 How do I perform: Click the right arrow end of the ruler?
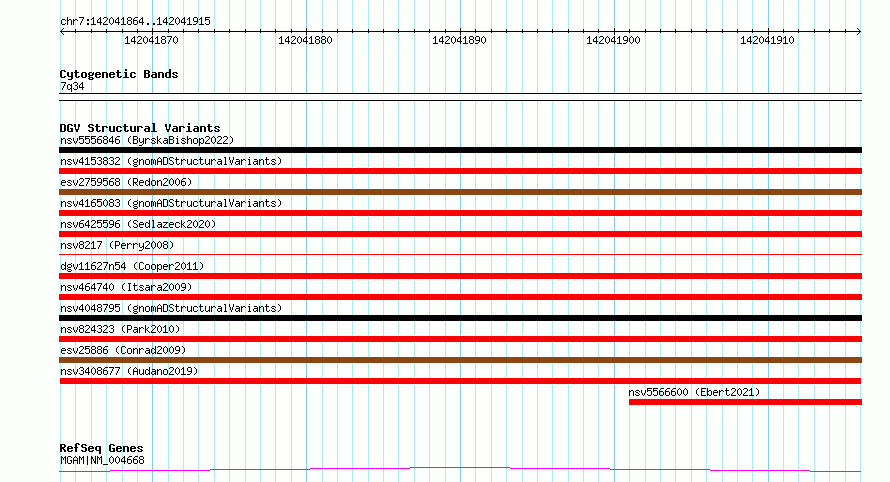pyautogui.click(x=859, y=32)
